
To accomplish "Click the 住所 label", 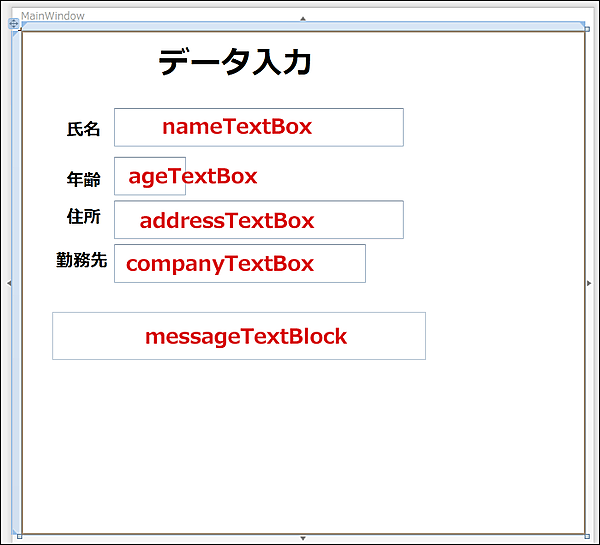I will (83, 217).
